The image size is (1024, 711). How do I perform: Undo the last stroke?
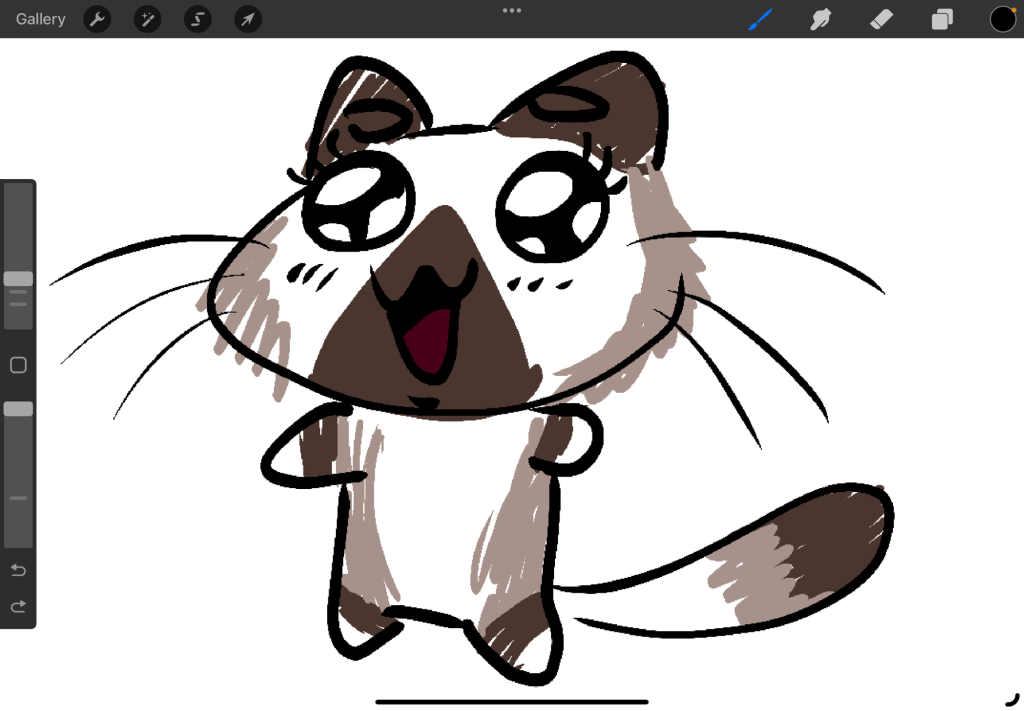(18, 570)
